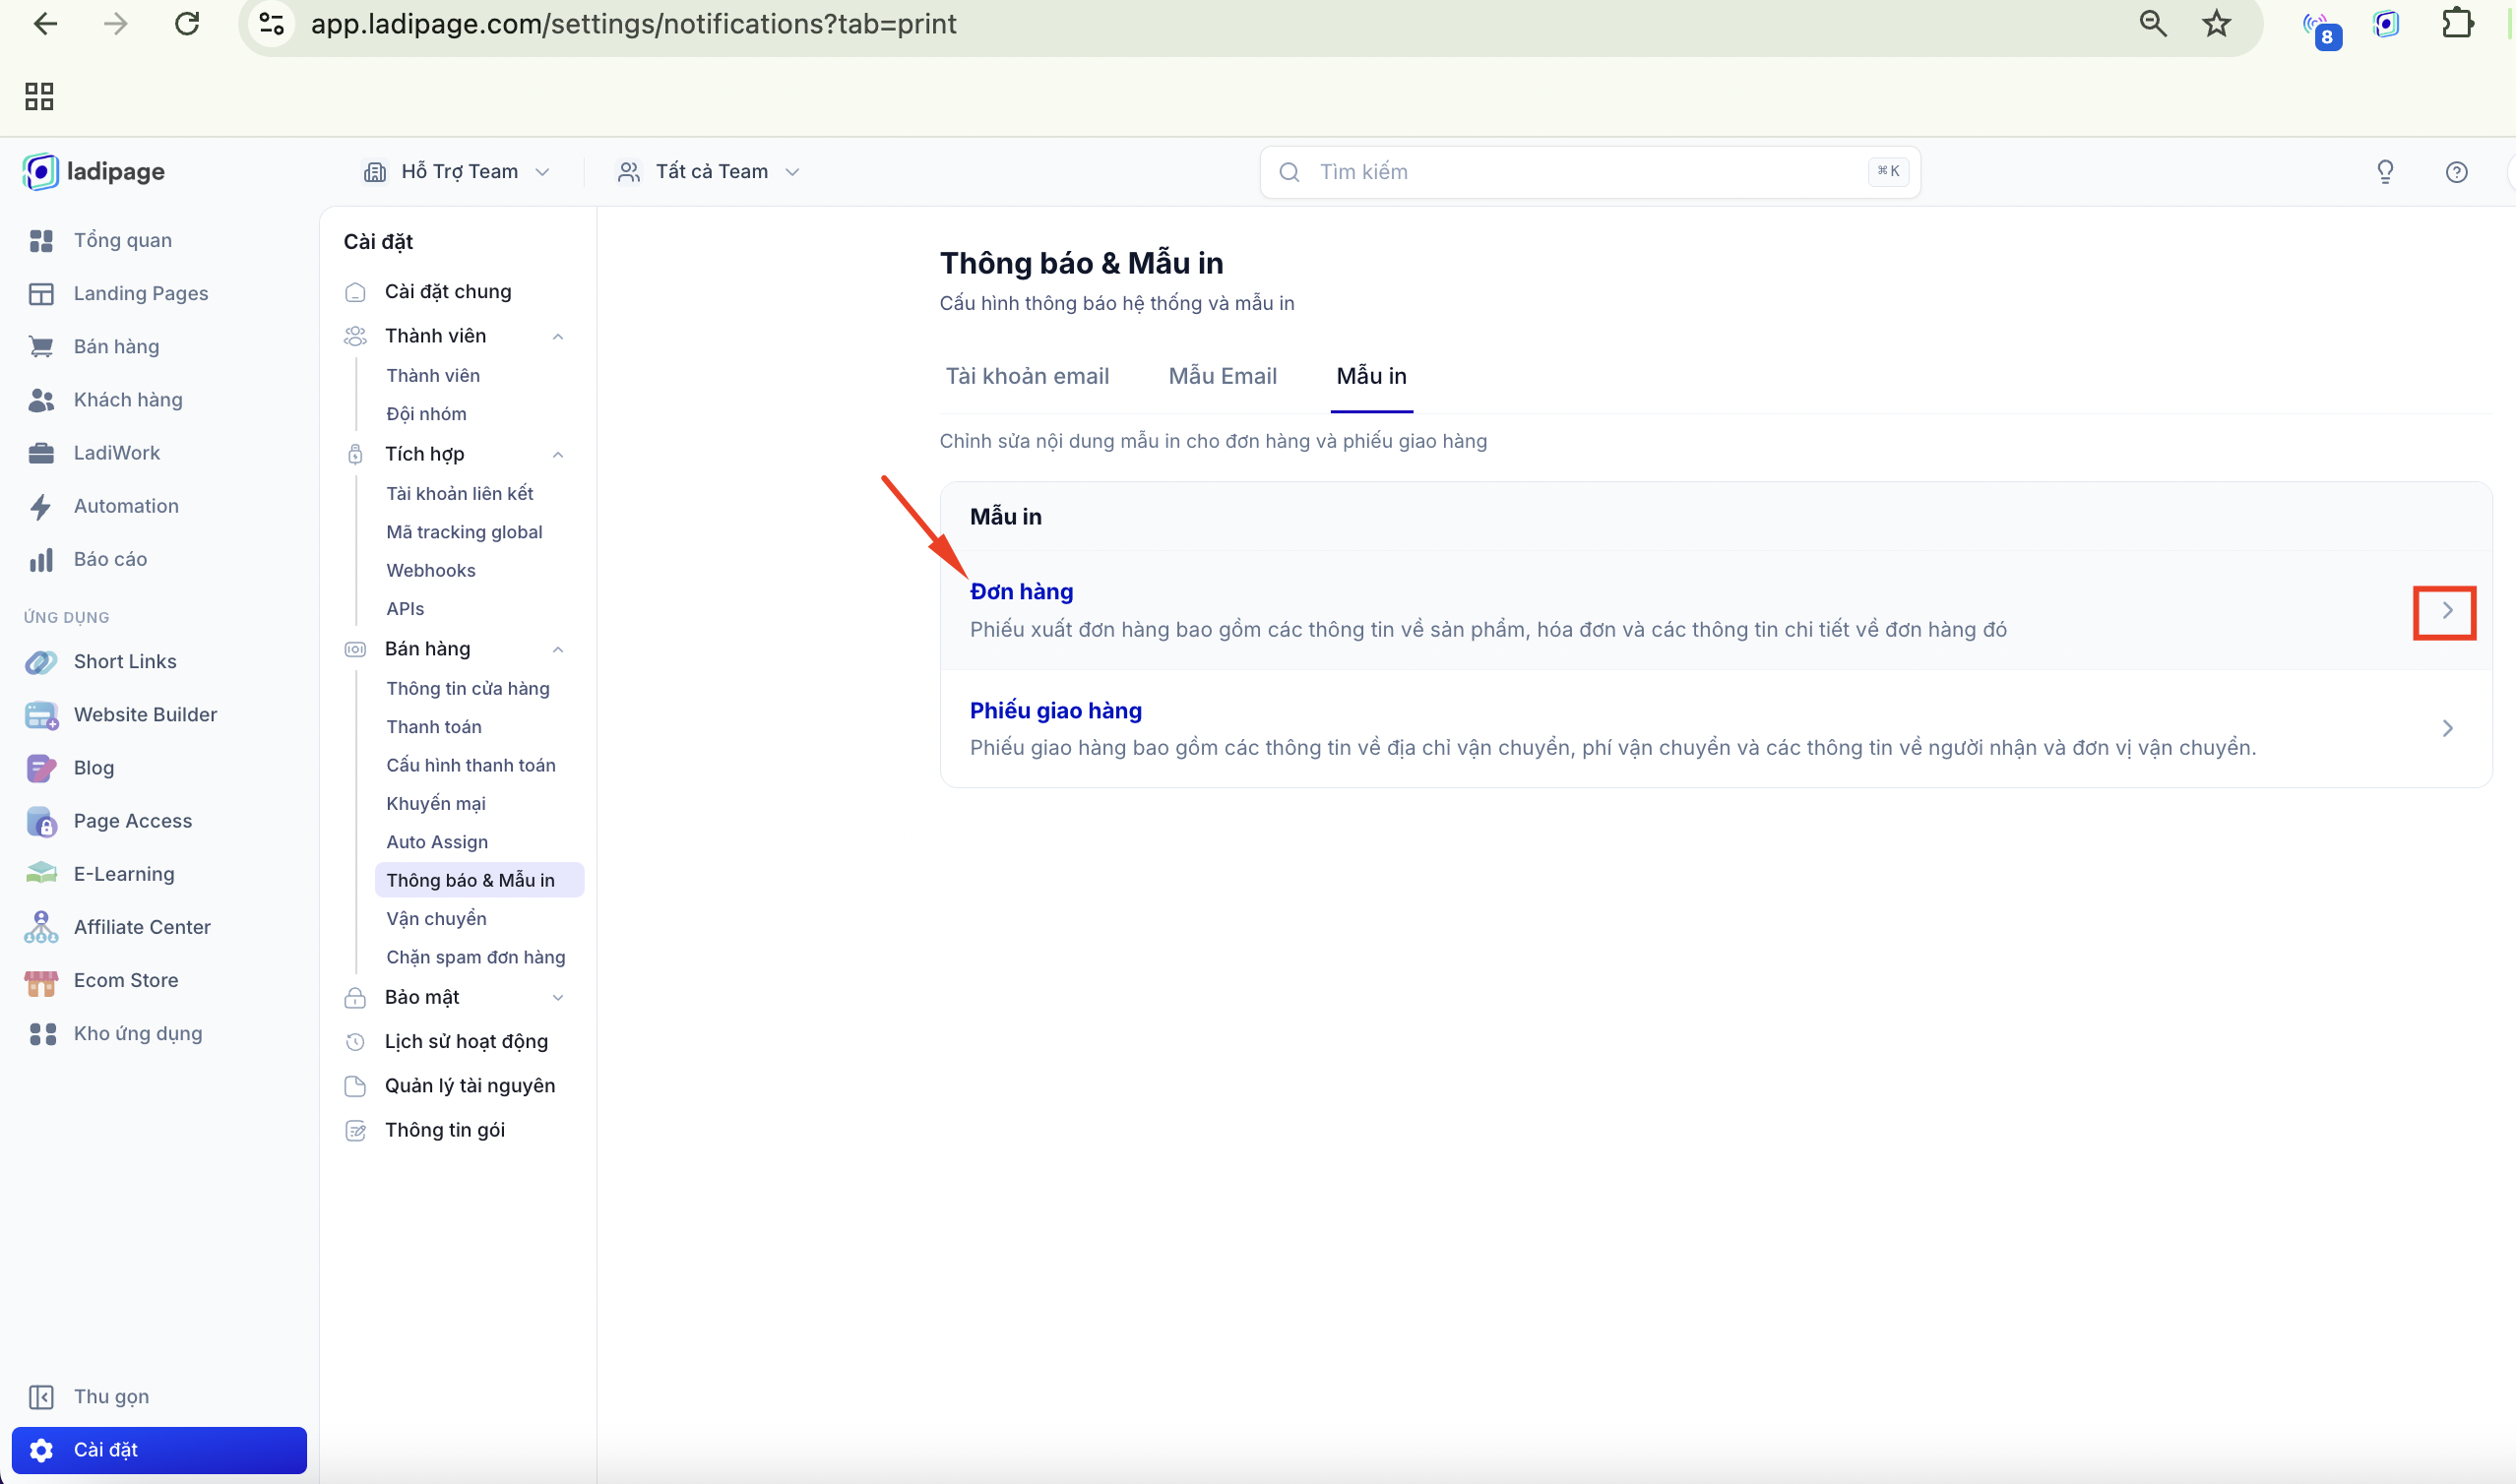Open Kho ứng dụng app store
Image resolution: width=2516 pixels, height=1484 pixels.
pyautogui.click(x=138, y=1032)
